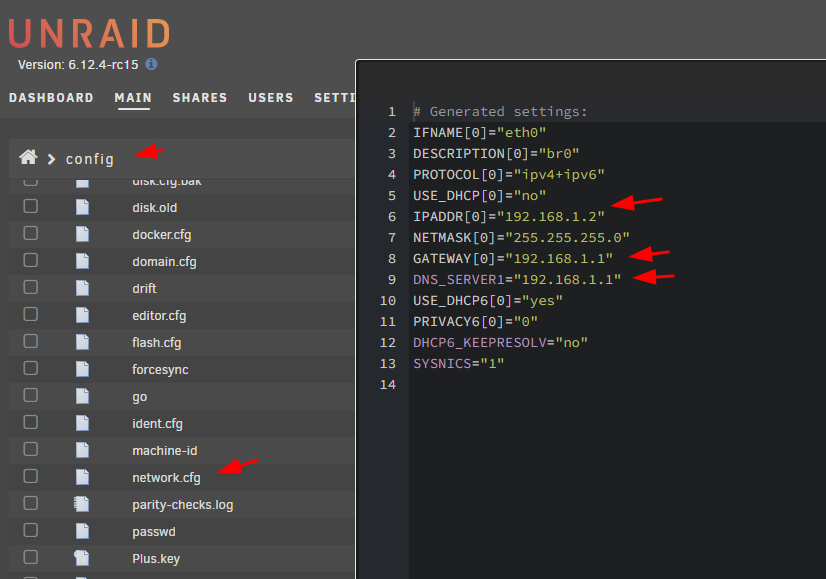This screenshot has height=579, width=826.
Task: Open the editor.cfg file
Action: (159, 316)
